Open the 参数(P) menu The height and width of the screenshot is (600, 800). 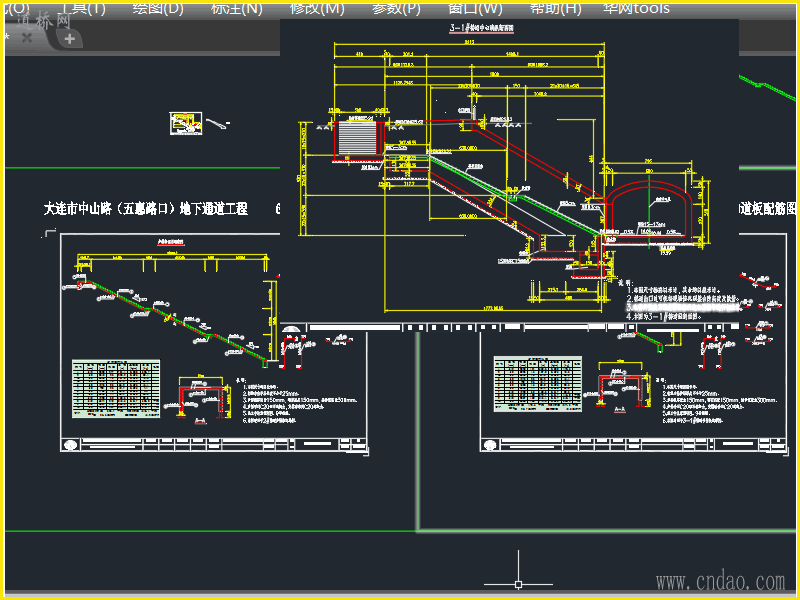pos(396,8)
